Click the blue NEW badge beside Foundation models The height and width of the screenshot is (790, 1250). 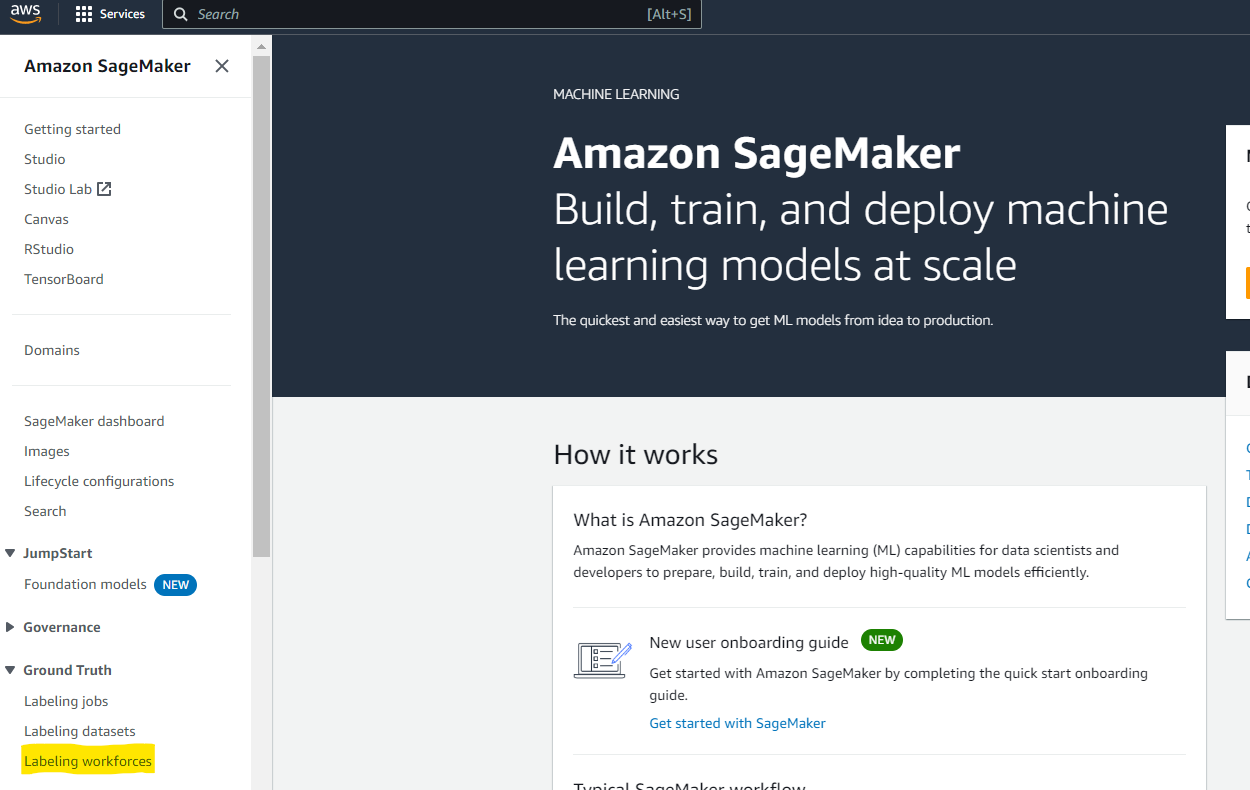[x=175, y=585]
